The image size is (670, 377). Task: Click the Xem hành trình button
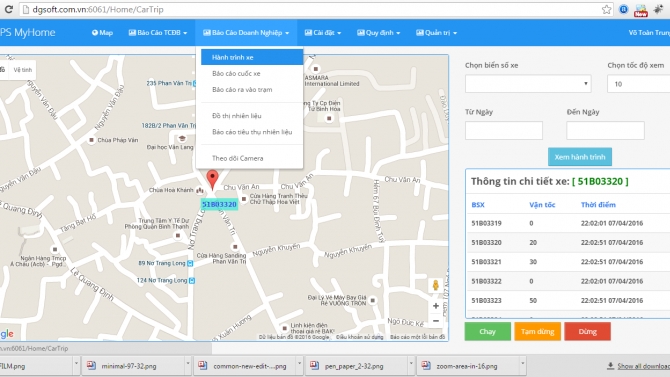click(580, 157)
